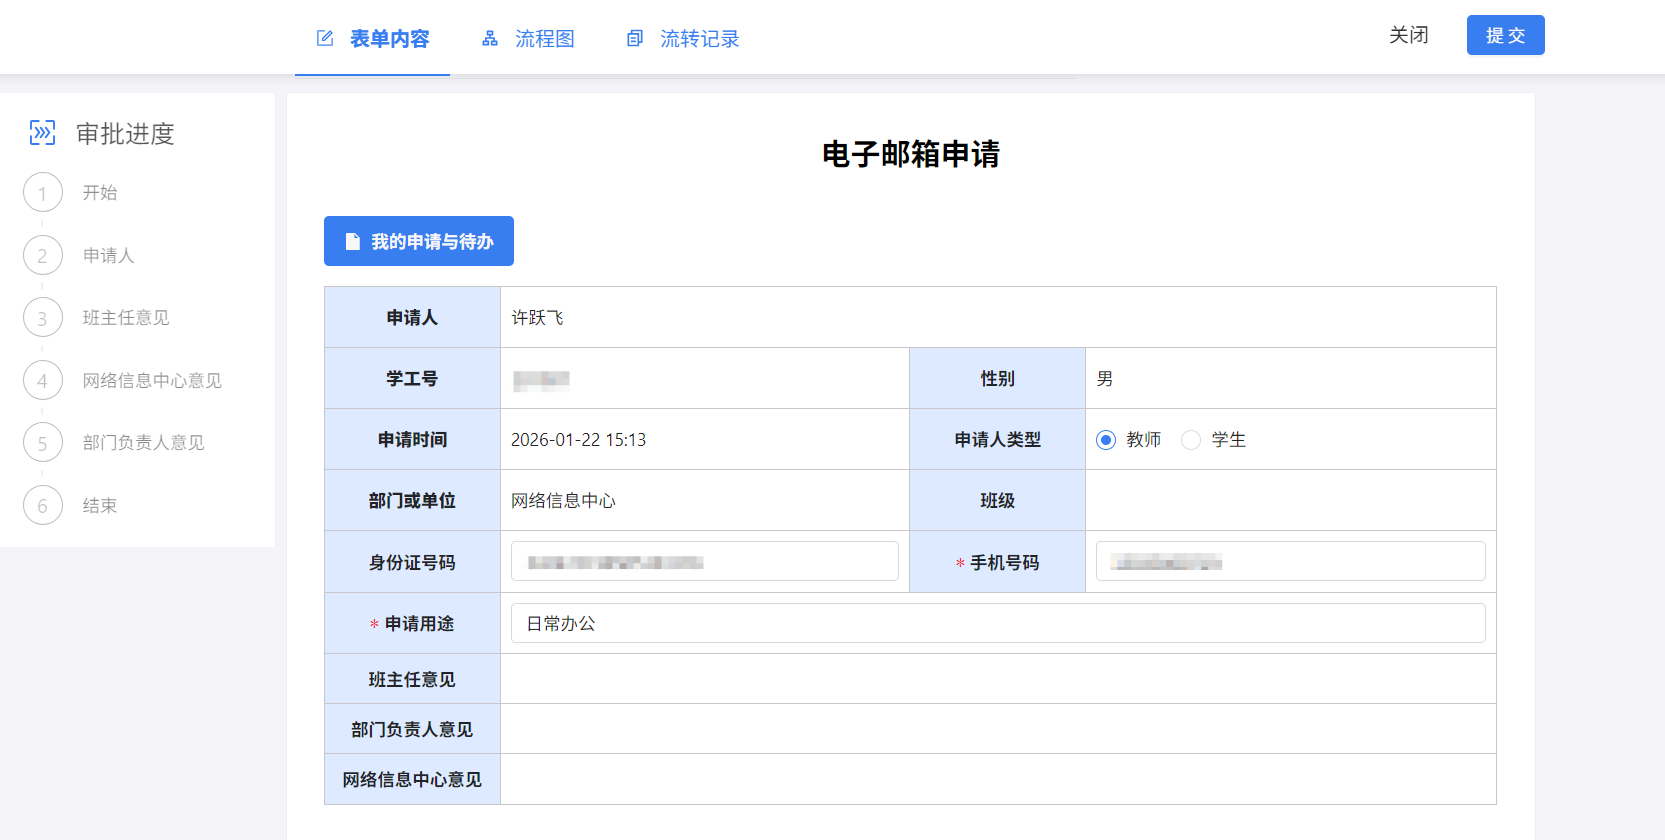
Task: Click the 关闭 close link
Action: pyautogui.click(x=1408, y=35)
